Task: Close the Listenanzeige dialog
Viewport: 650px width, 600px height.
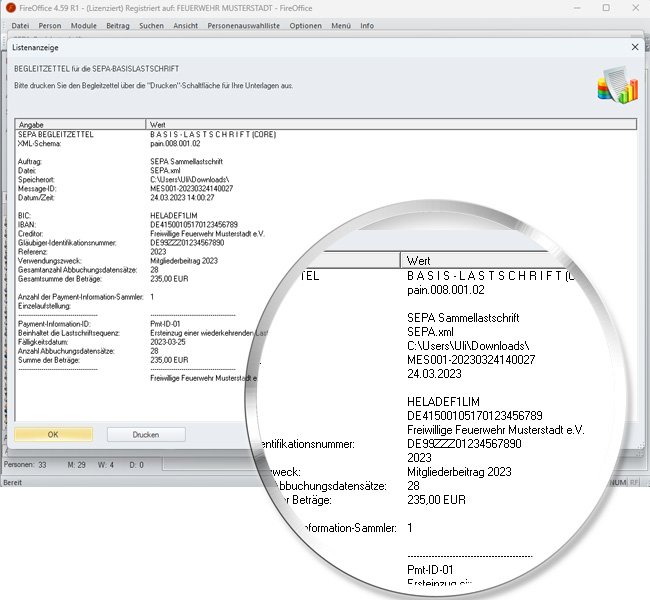Action: tap(636, 46)
